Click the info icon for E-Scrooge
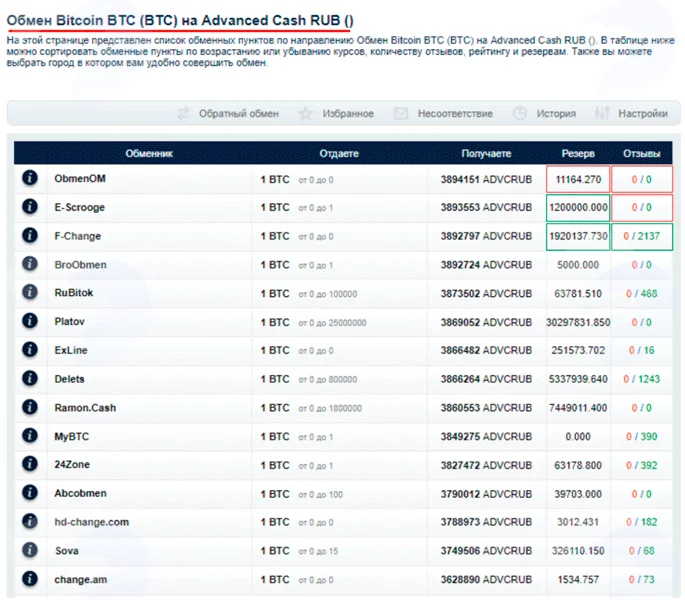 (30, 207)
